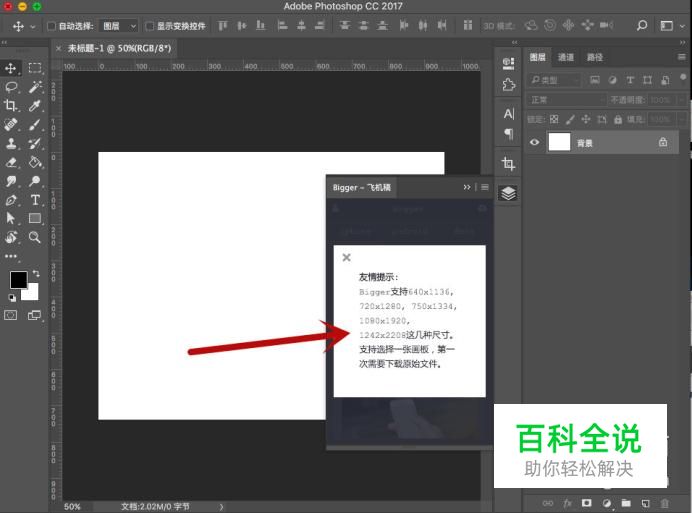The width and height of the screenshot is (692, 513).
Task: Reset default foreground and background colors
Action: pyautogui.click(x=12, y=298)
